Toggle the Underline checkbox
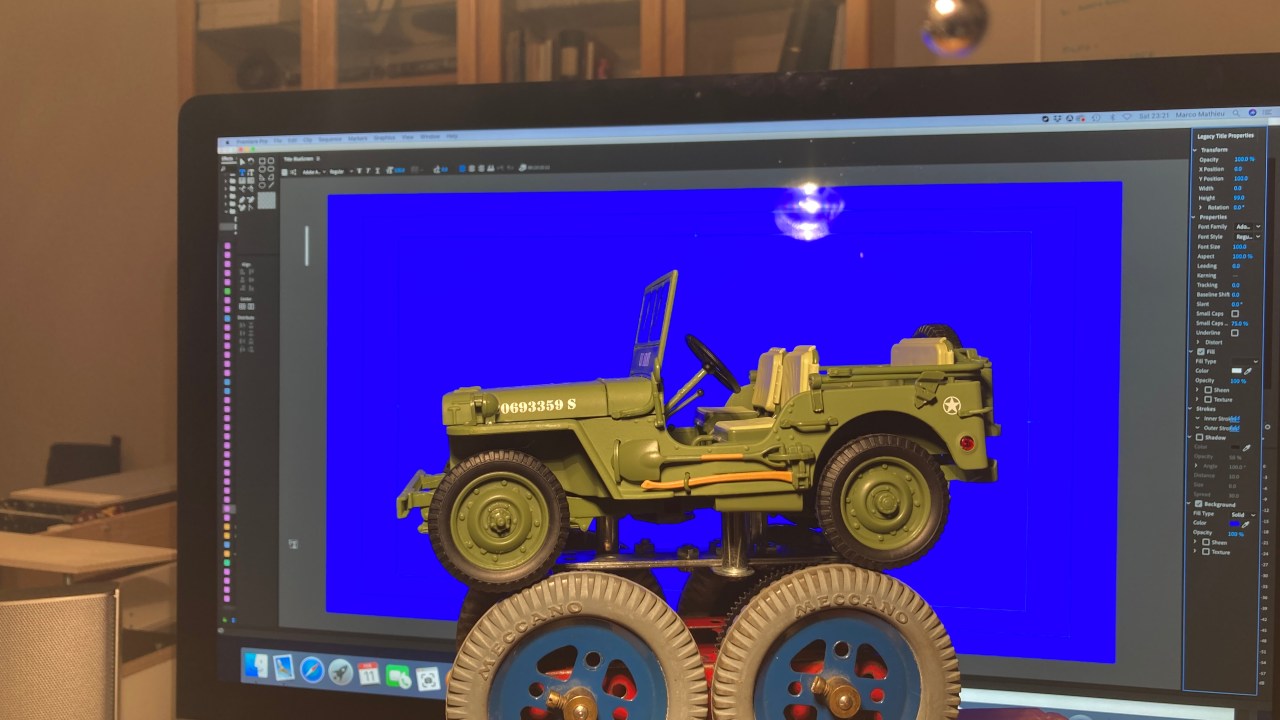This screenshot has width=1280, height=720. tap(1234, 333)
